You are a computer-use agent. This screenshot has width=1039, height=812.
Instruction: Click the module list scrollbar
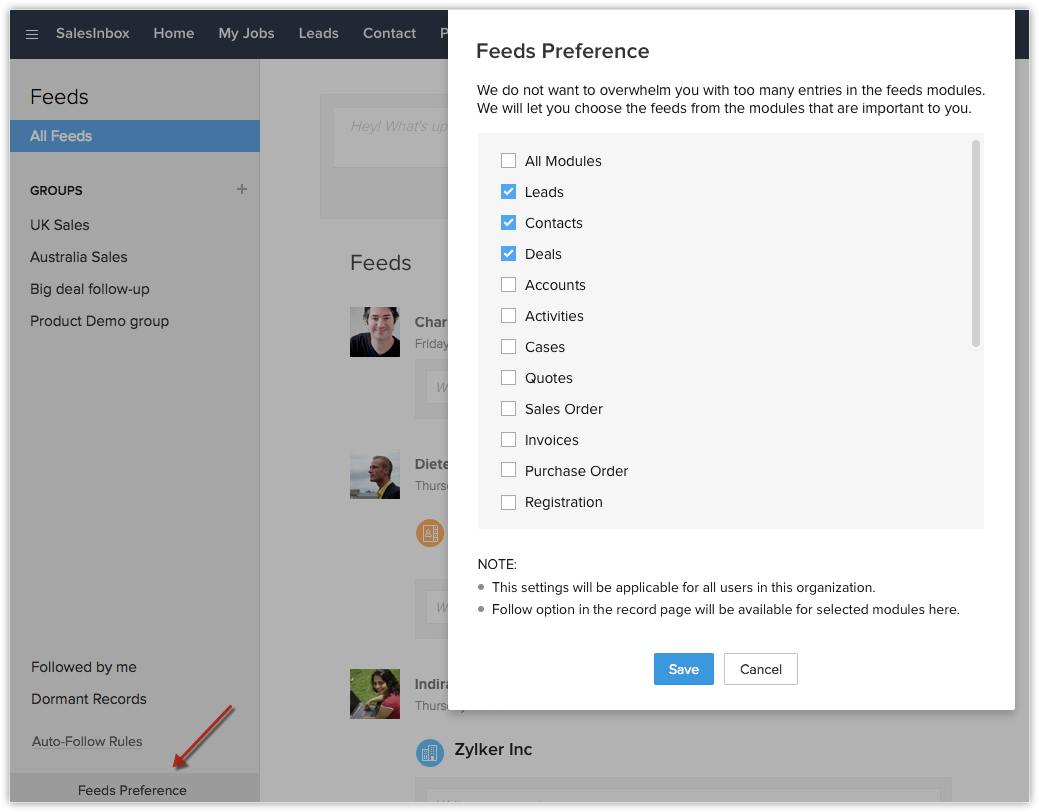pos(975,244)
